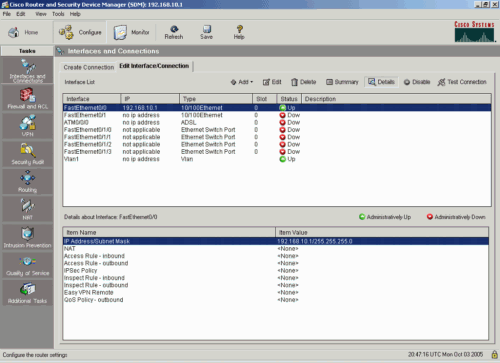The image size is (500, 363).
Task: Click the Status column header
Action: pyautogui.click(x=289, y=99)
